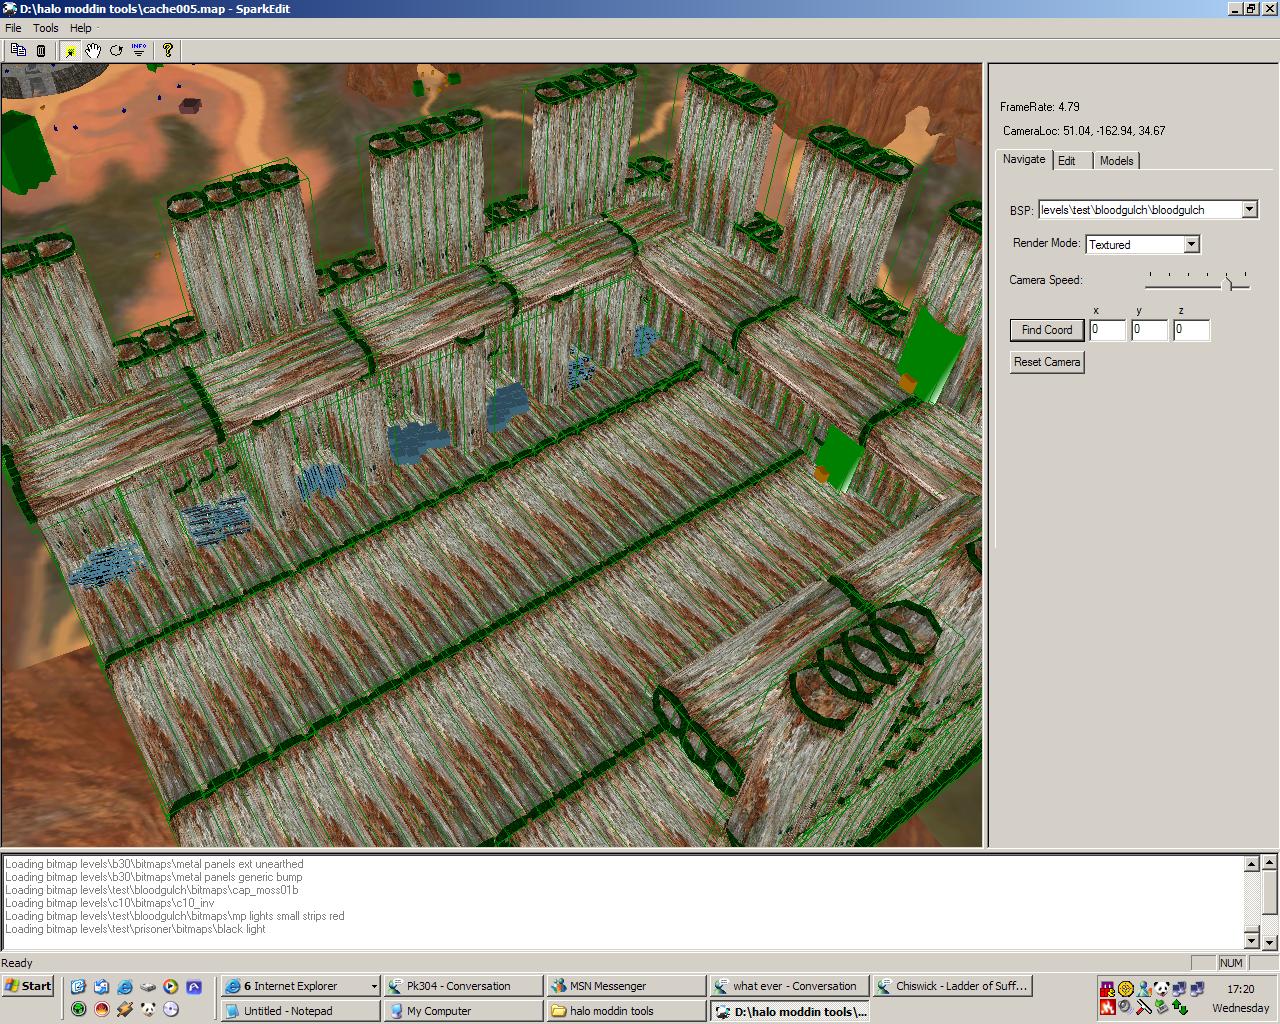Open the Internet Explorer group dropdown arrow
The width and height of the screenshot is (1280, 1024).
374,986
